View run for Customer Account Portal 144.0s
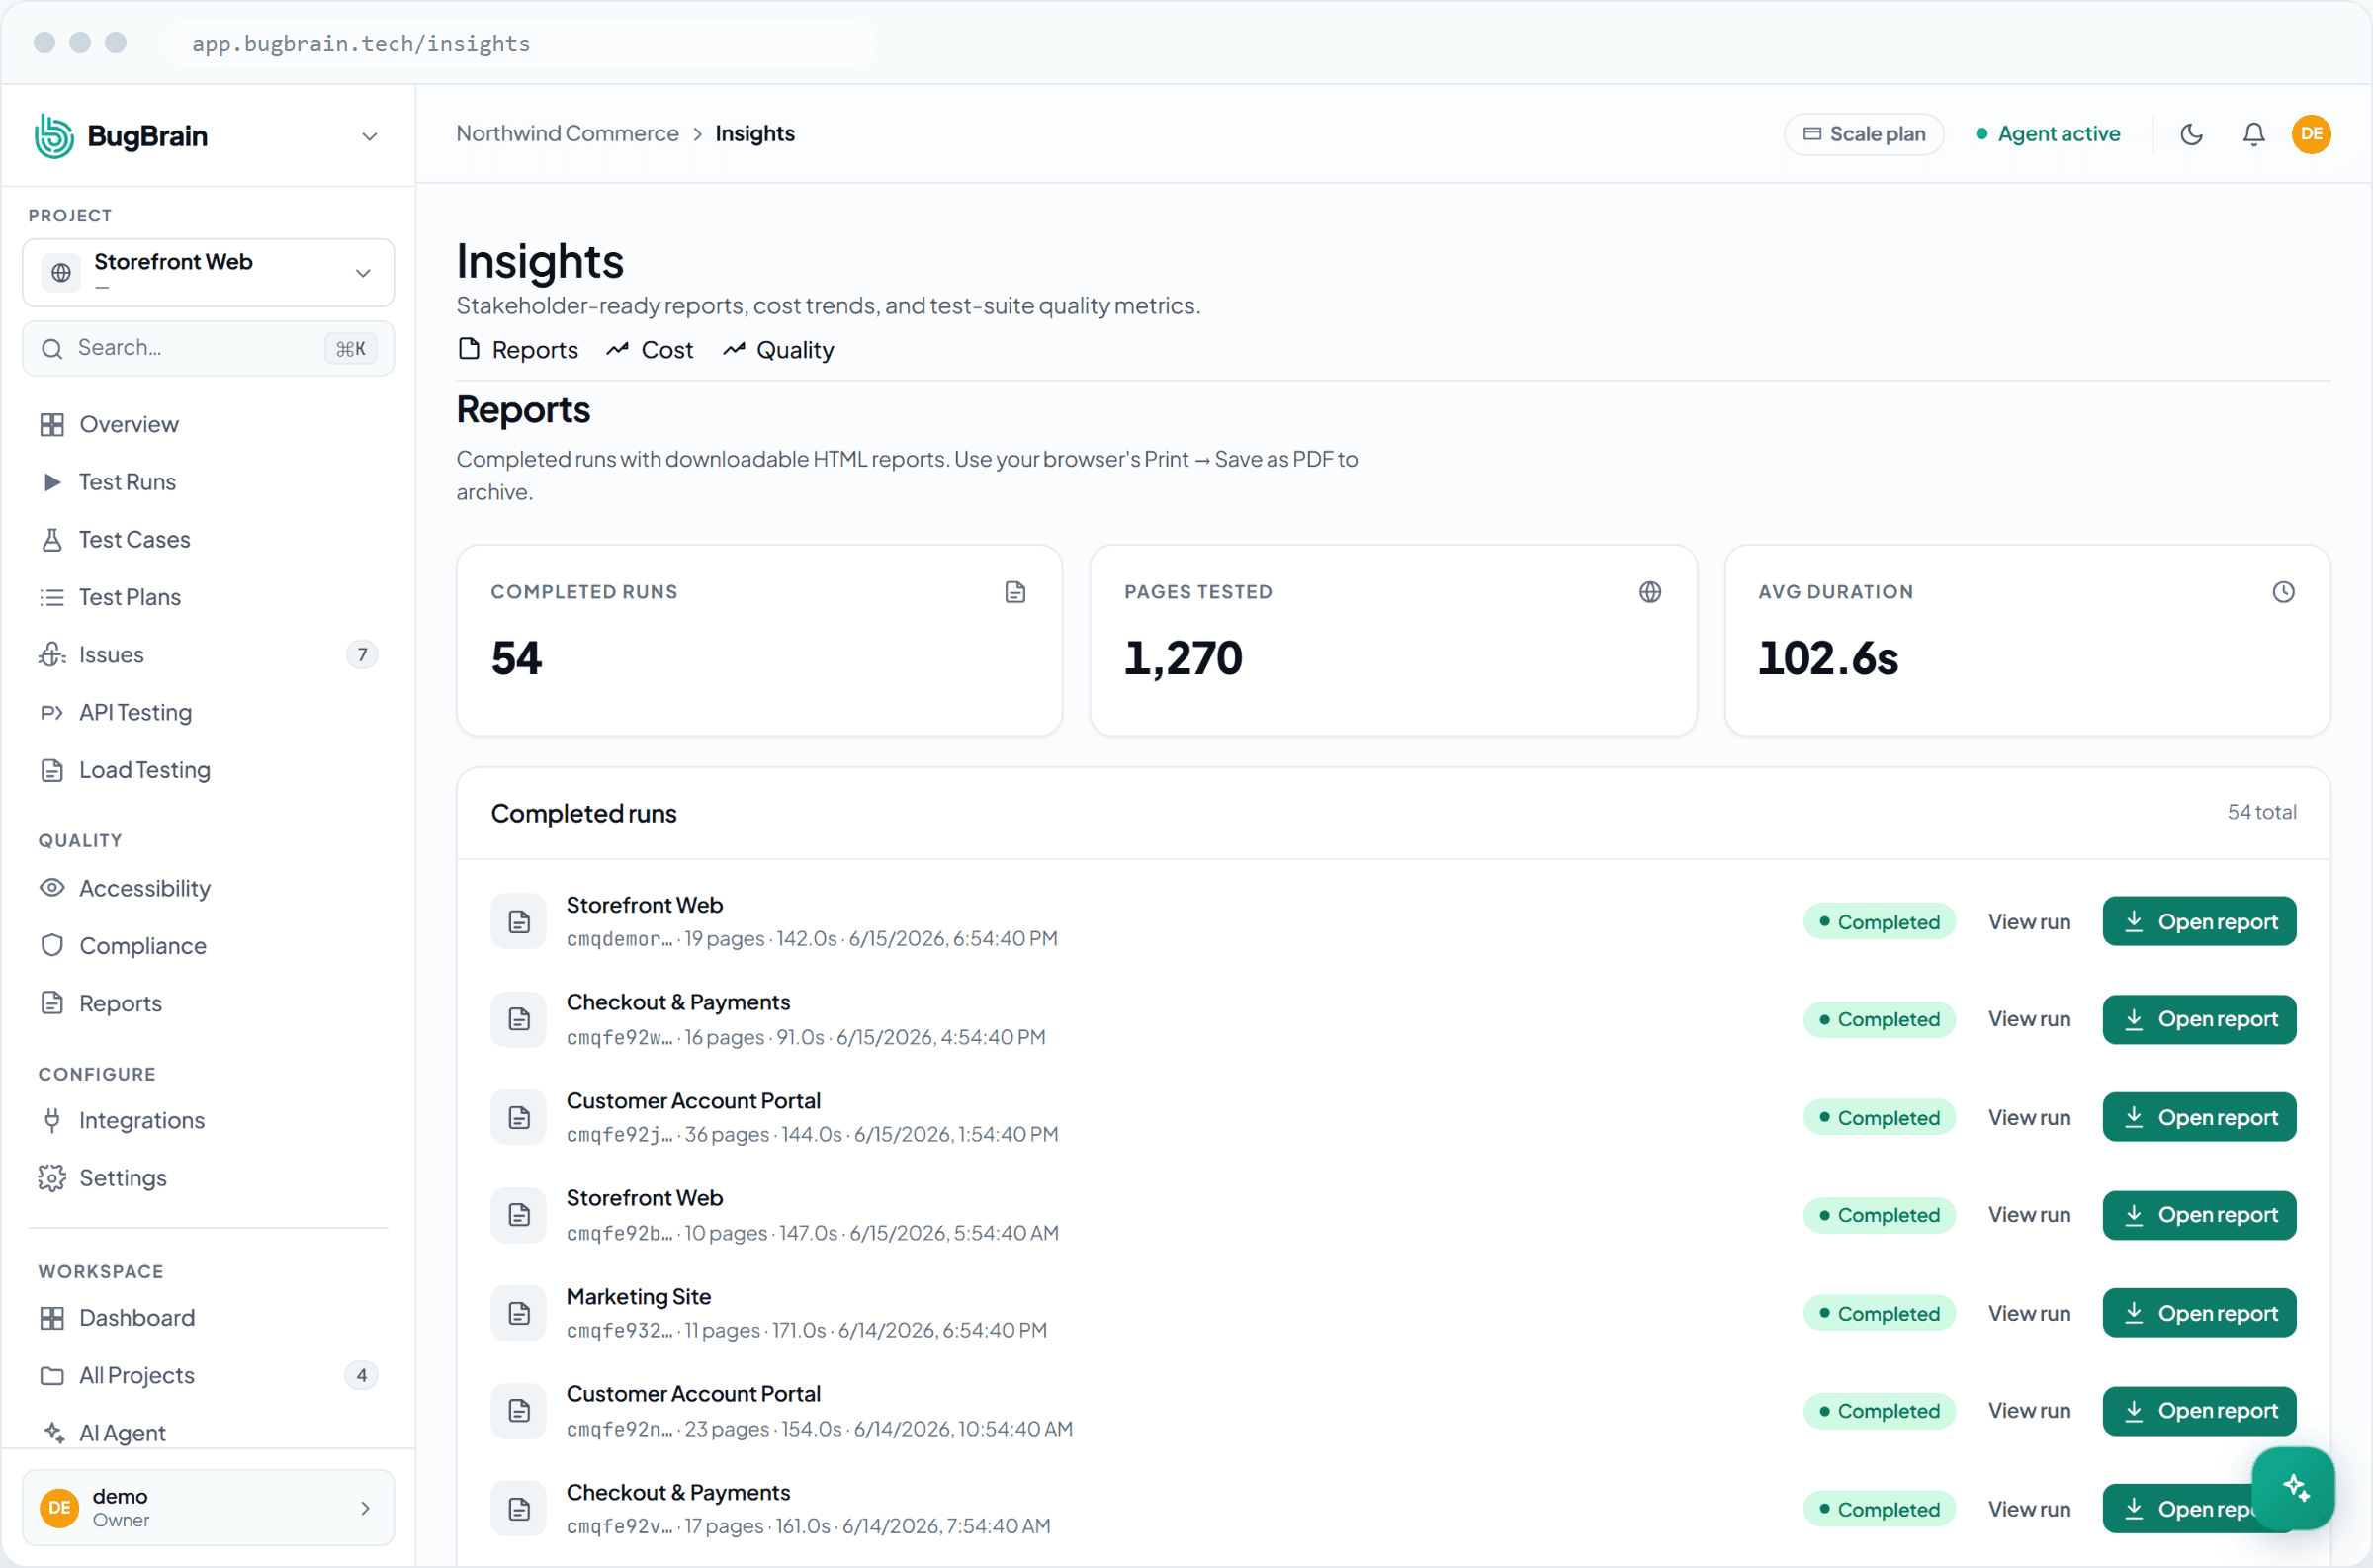The width and height of the screenshot is (2373, 1568). coord(2029,1117)
